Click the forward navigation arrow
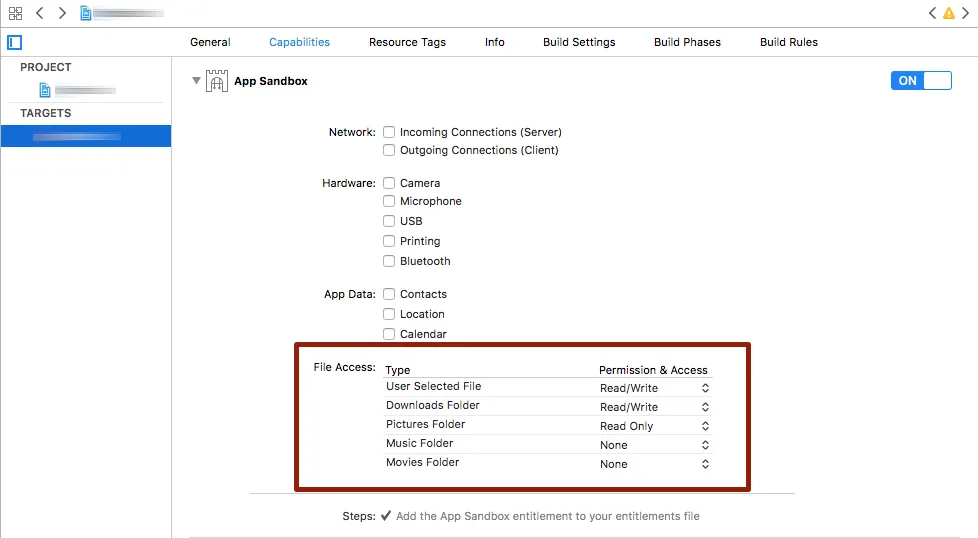 (x=62, y=13)
